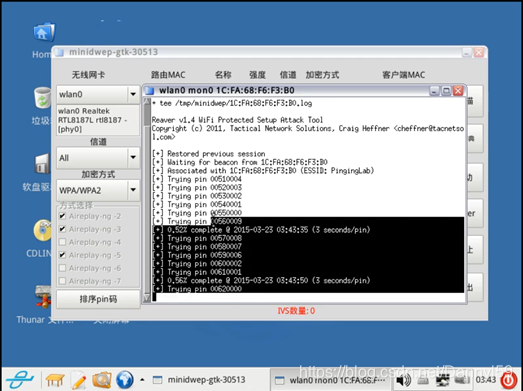Viewport: 523px width, 391px height.
Task: Open the Home folder desktop icon
Action: [44, 32]
